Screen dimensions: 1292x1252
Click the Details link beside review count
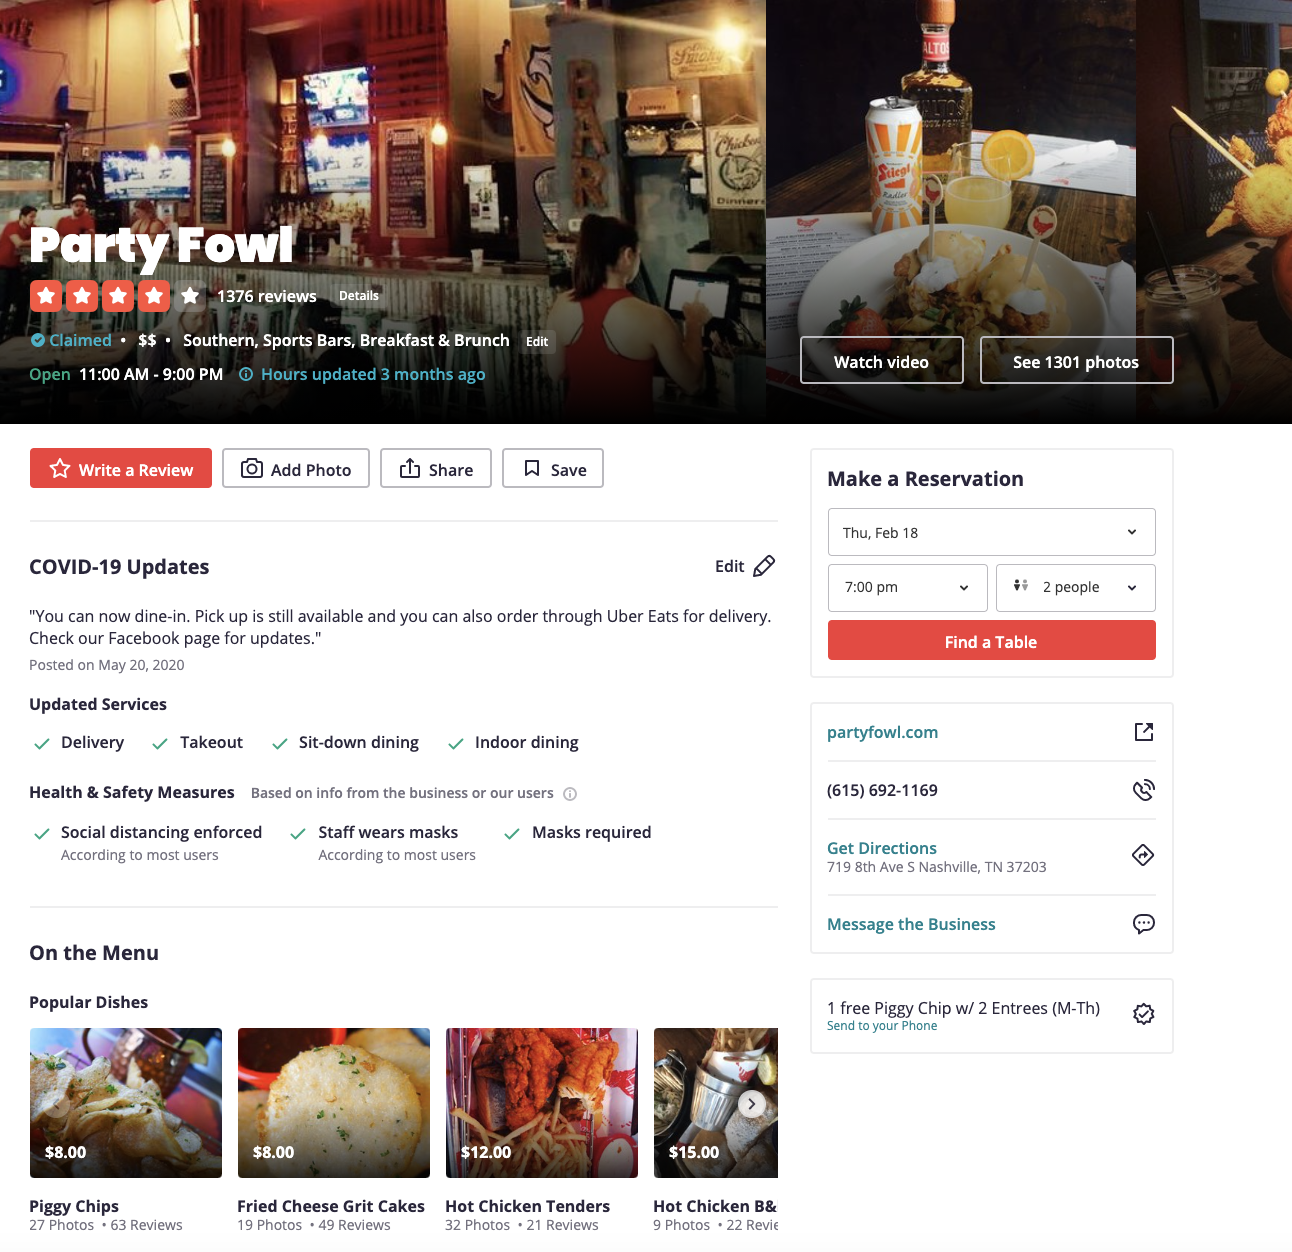(359, 296)
